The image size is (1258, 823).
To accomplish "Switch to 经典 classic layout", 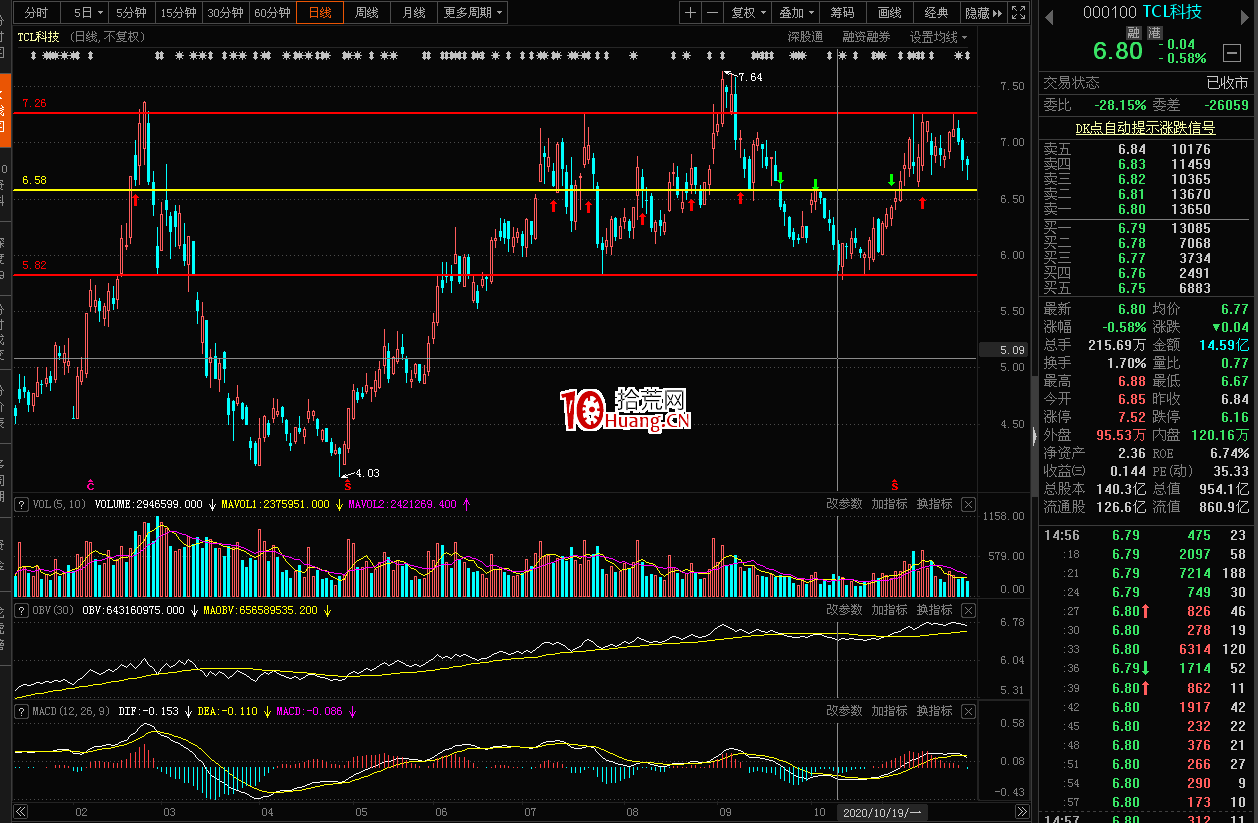I will click(x=936, y=13).
